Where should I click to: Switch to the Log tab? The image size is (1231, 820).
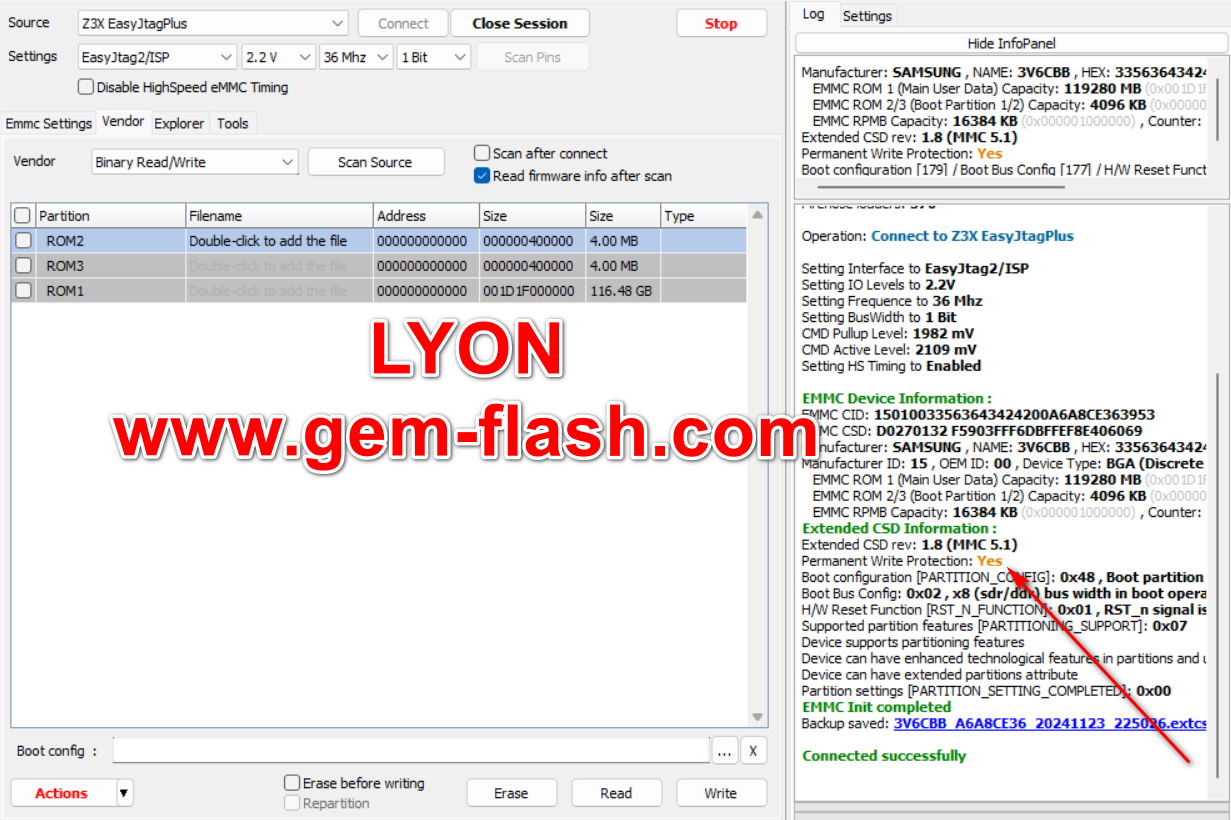pos(814,14)
